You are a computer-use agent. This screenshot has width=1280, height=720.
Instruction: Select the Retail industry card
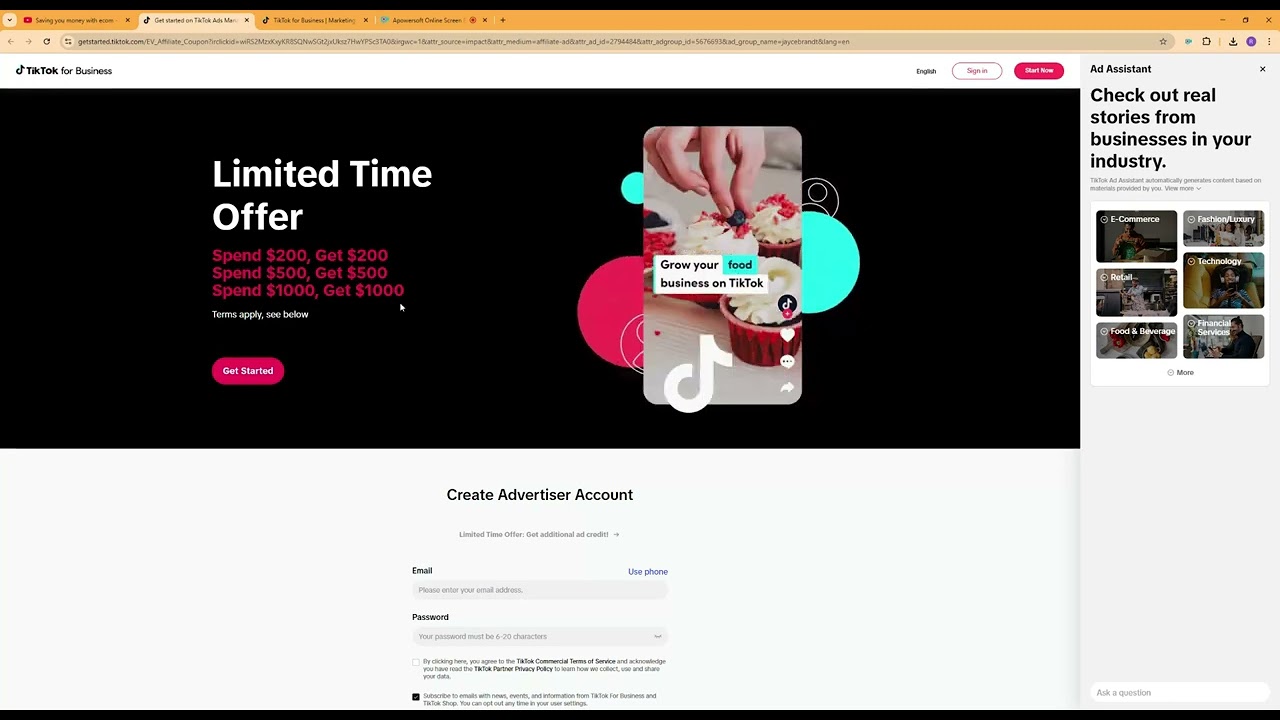pos(1136,292)
